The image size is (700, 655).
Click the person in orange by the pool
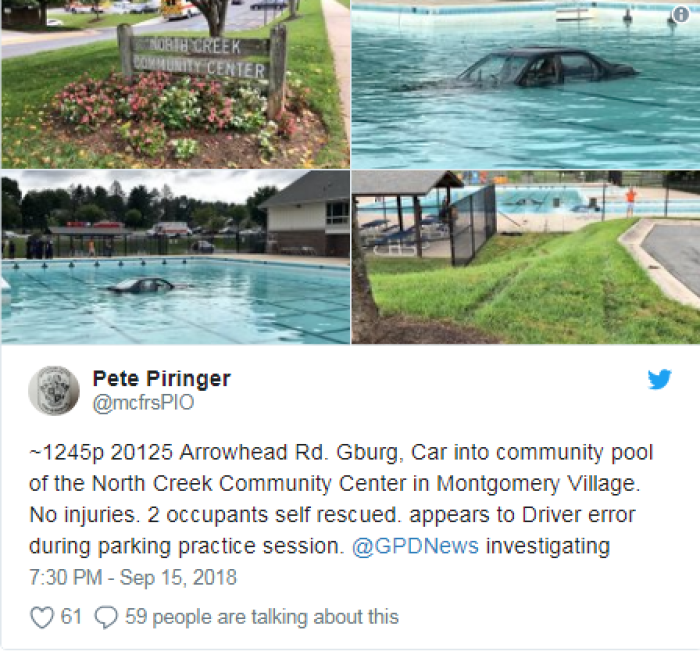[x=630, y=201]
